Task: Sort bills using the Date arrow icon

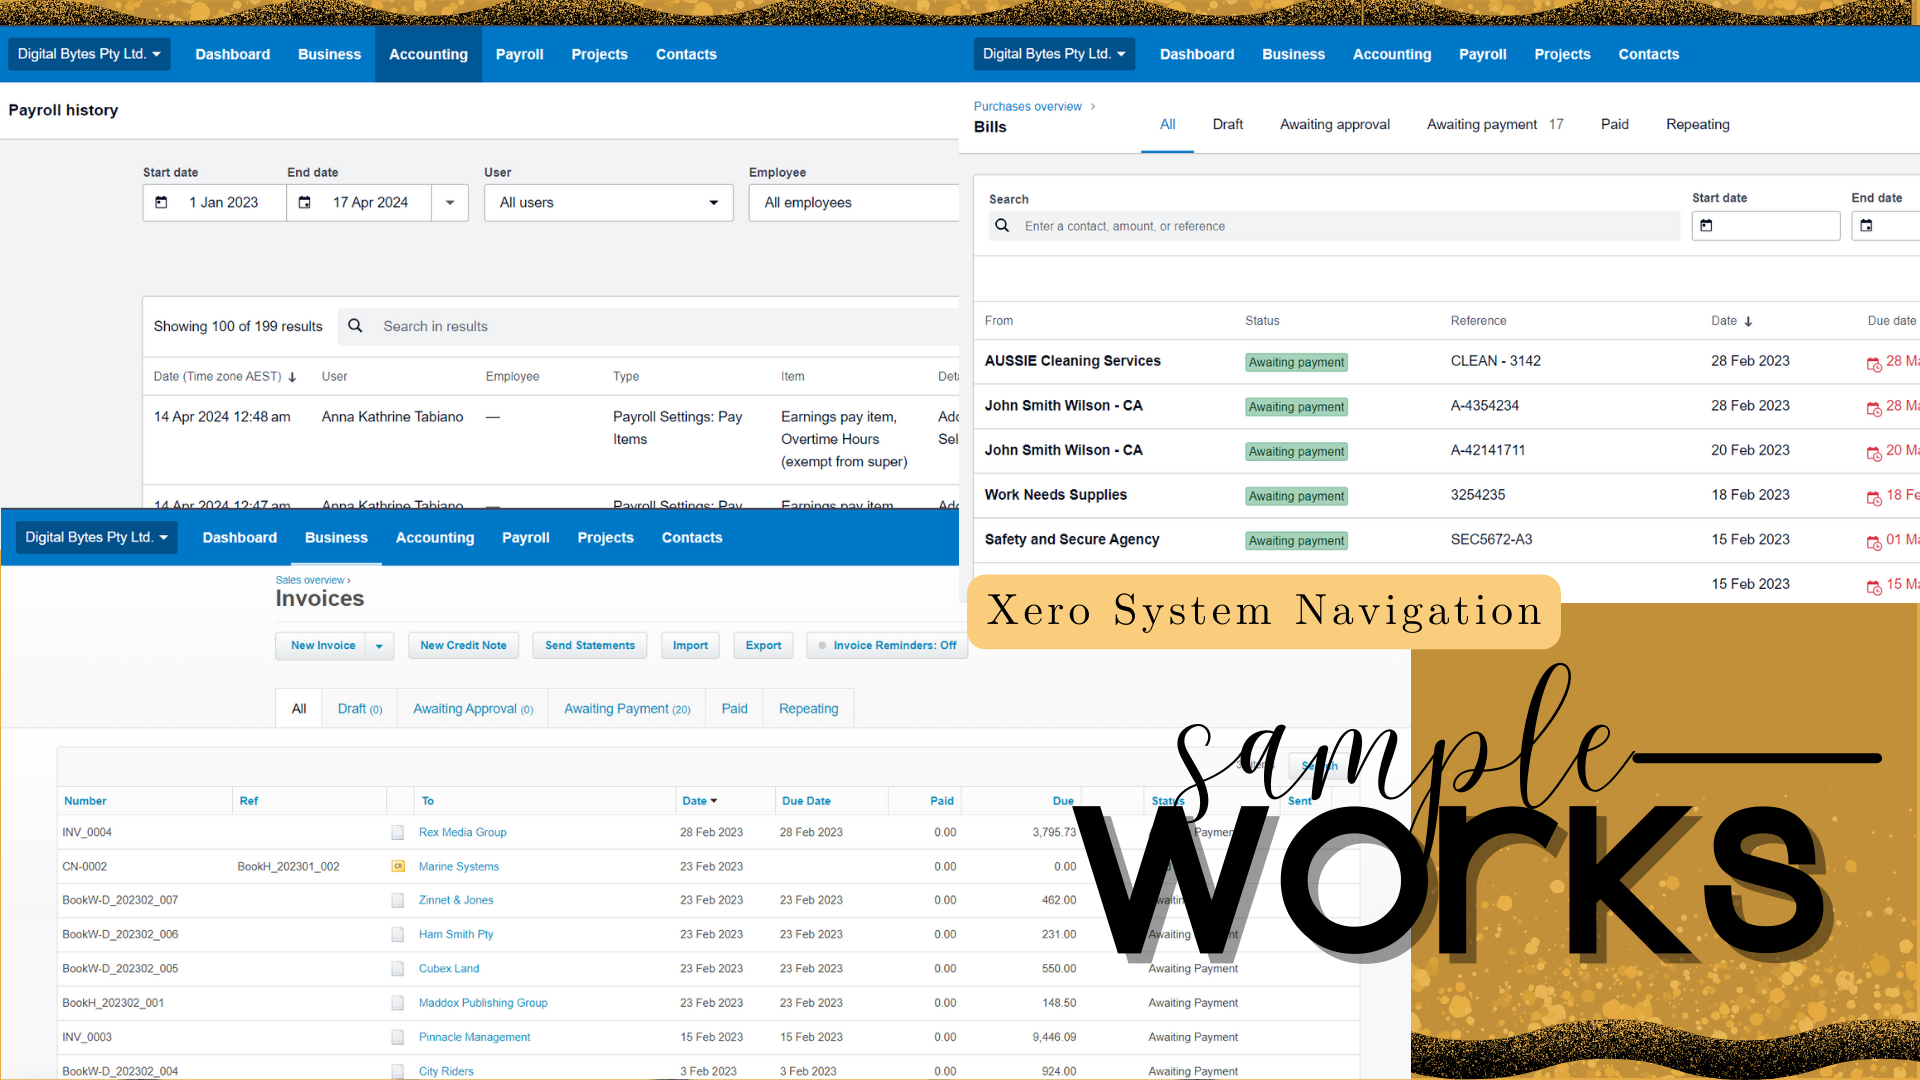Action: (x=1748, y=322)
